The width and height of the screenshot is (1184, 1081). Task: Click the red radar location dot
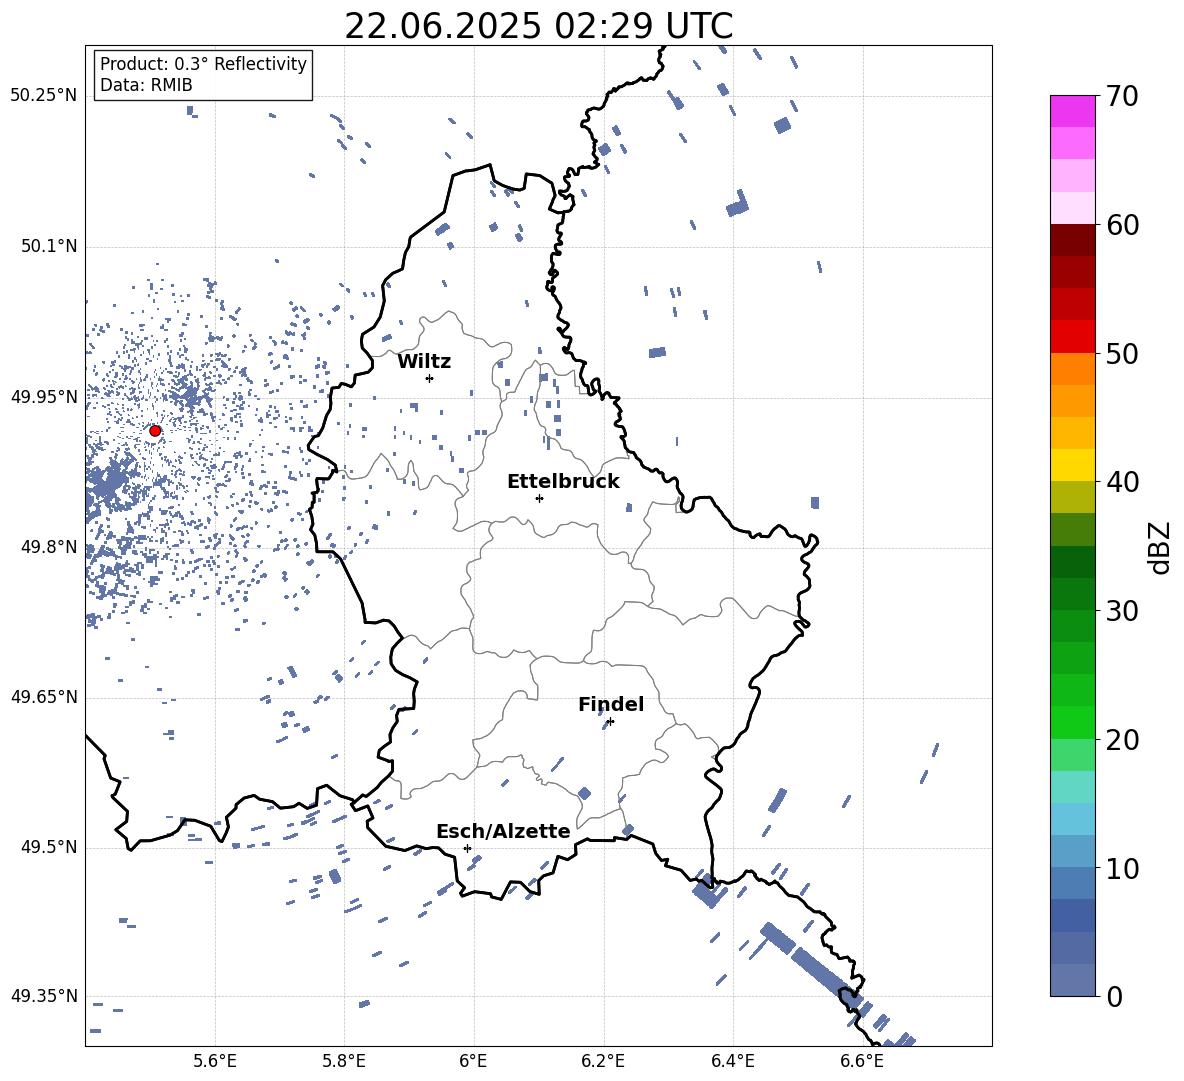click(155, 431)
